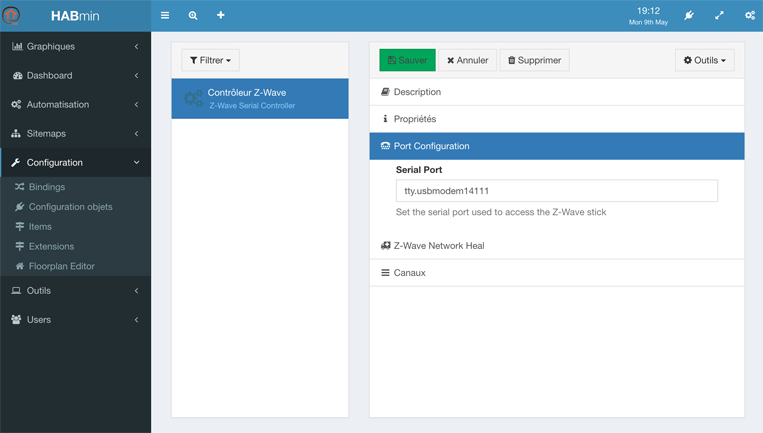
Task: Click the plug connection icon
Action: (x=689, y=15)
